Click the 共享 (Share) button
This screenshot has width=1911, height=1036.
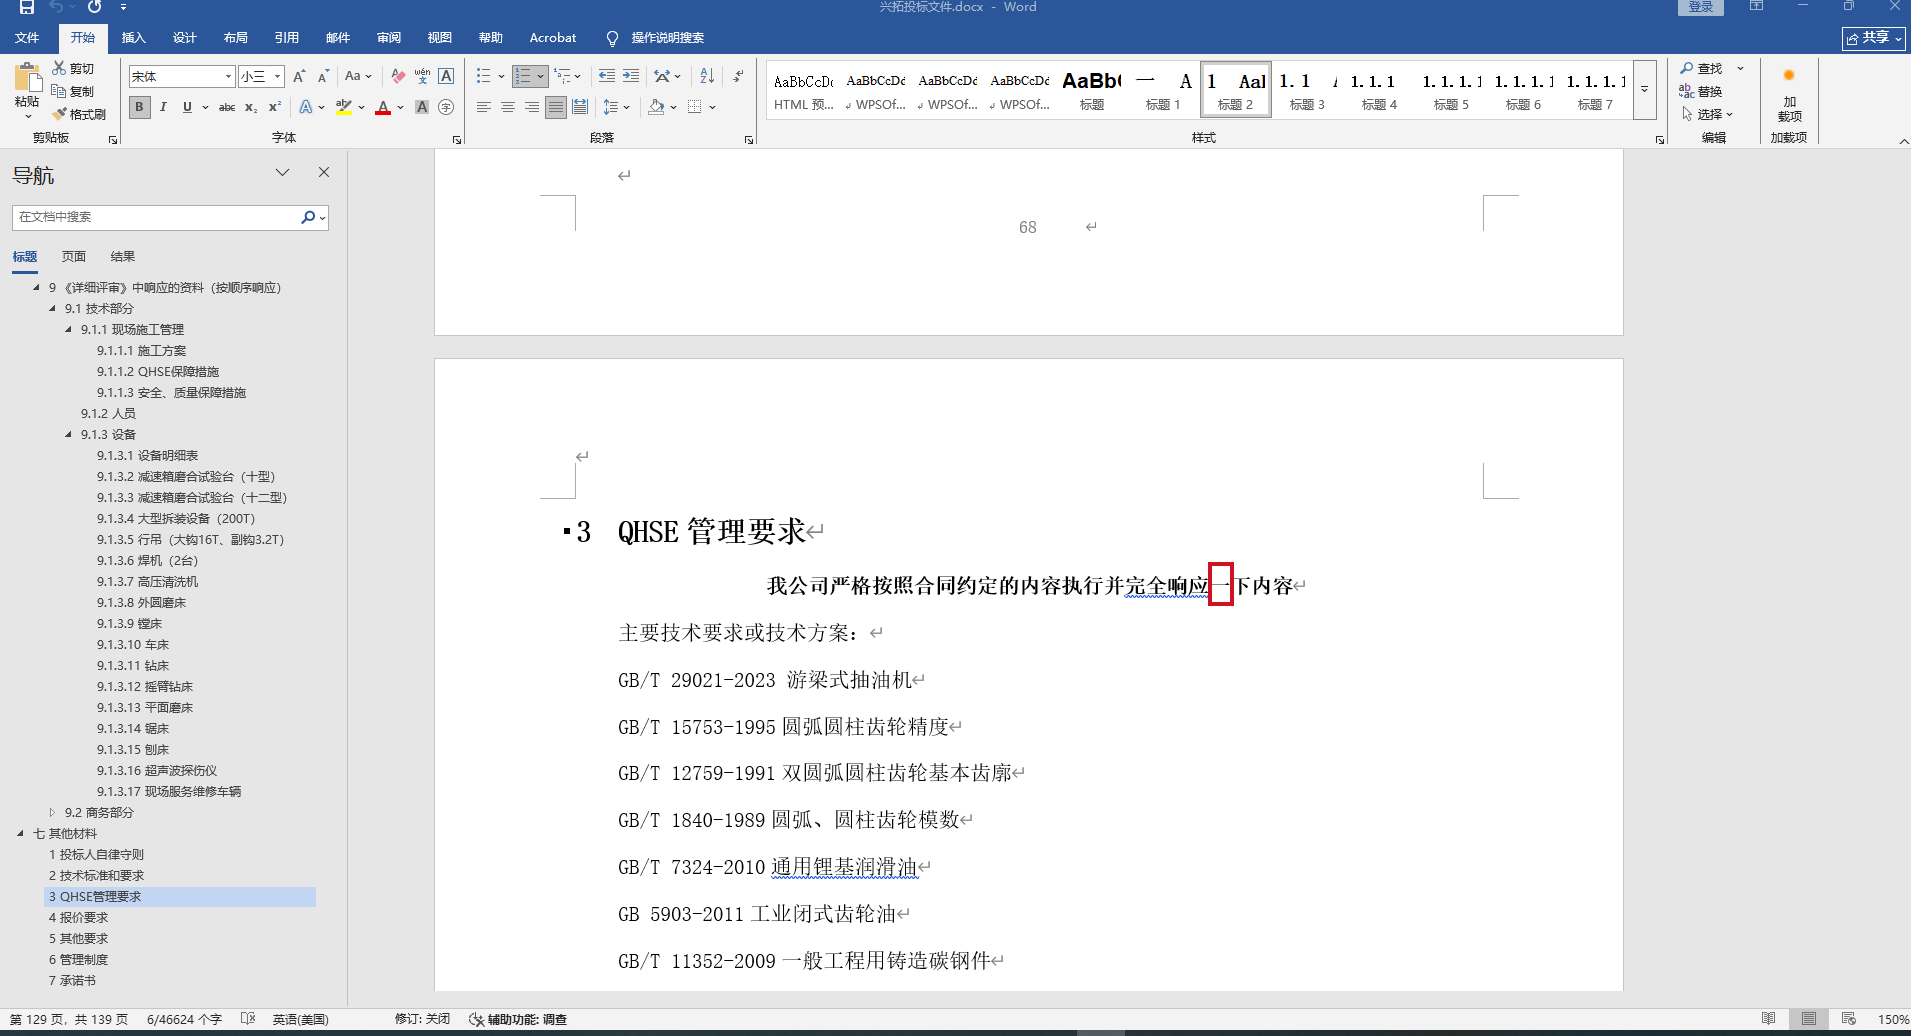click(x=1874, y=38)
